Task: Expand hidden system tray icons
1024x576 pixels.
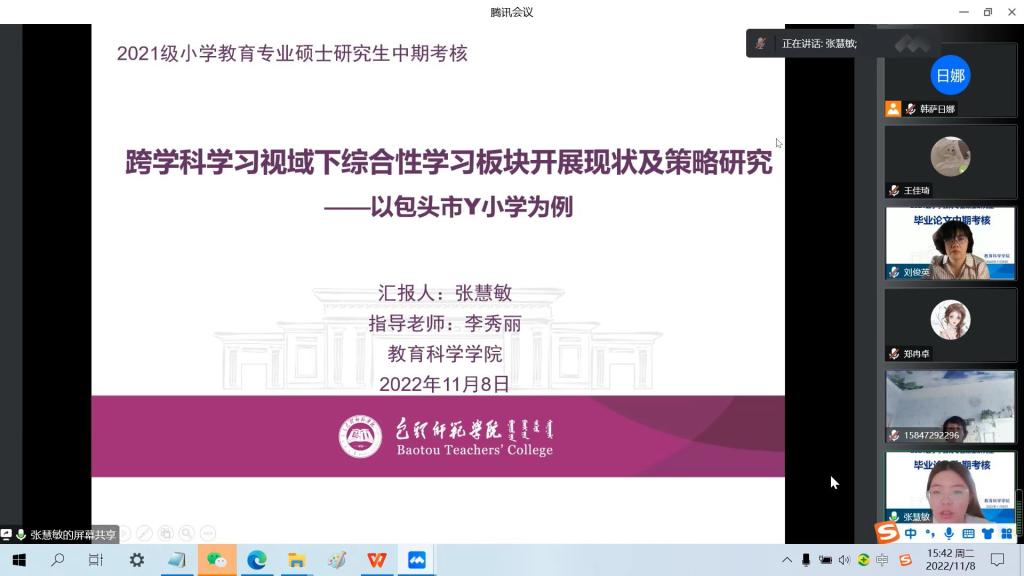Action: 787,560
